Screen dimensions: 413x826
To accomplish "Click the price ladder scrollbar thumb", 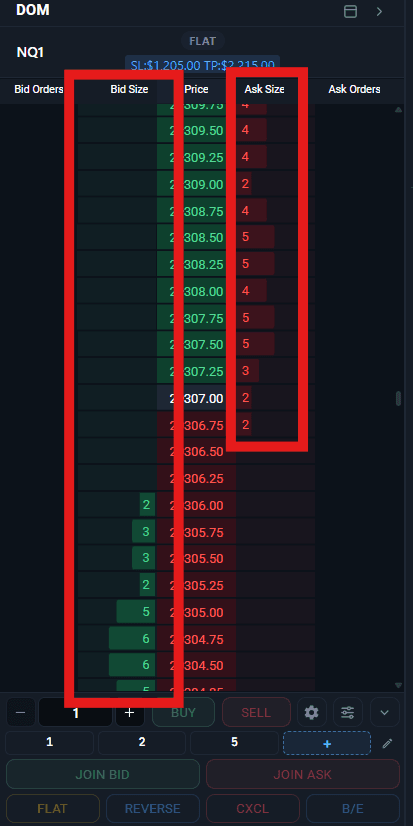I will coord(399,398).
